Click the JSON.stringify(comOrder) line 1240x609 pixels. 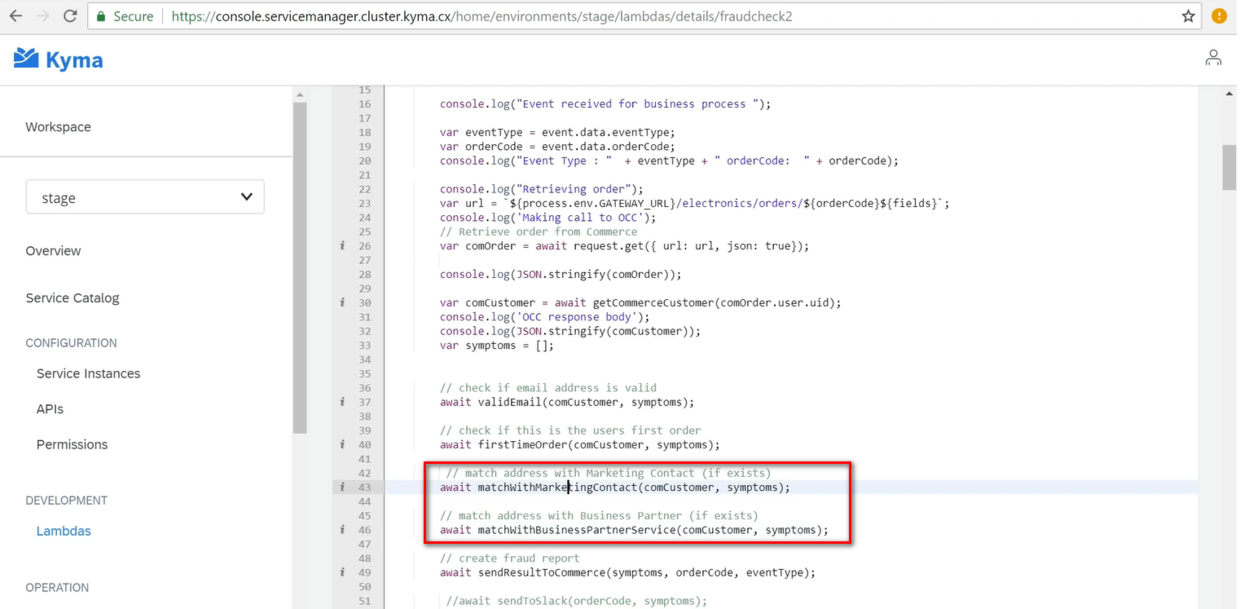pos(560,274)
